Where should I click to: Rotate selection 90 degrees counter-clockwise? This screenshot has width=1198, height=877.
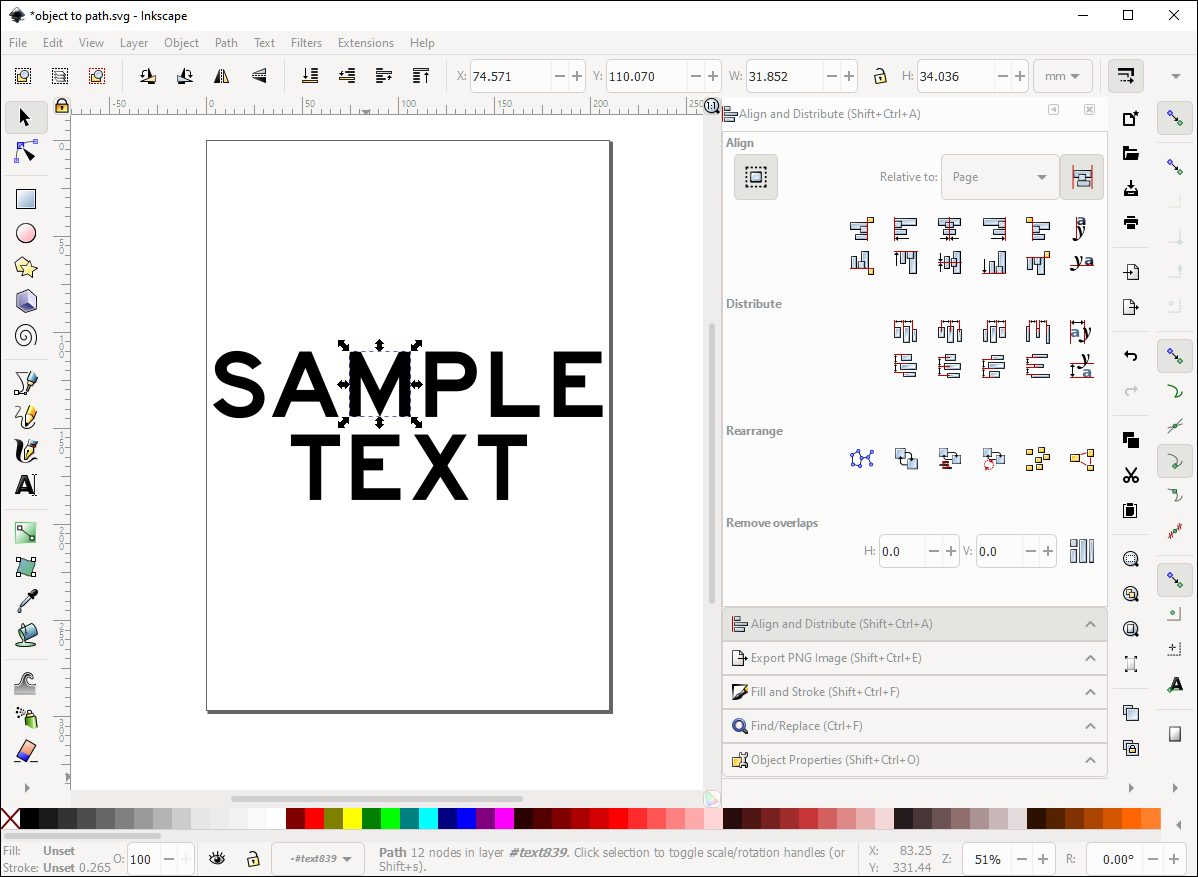click(x=147, y=76)
